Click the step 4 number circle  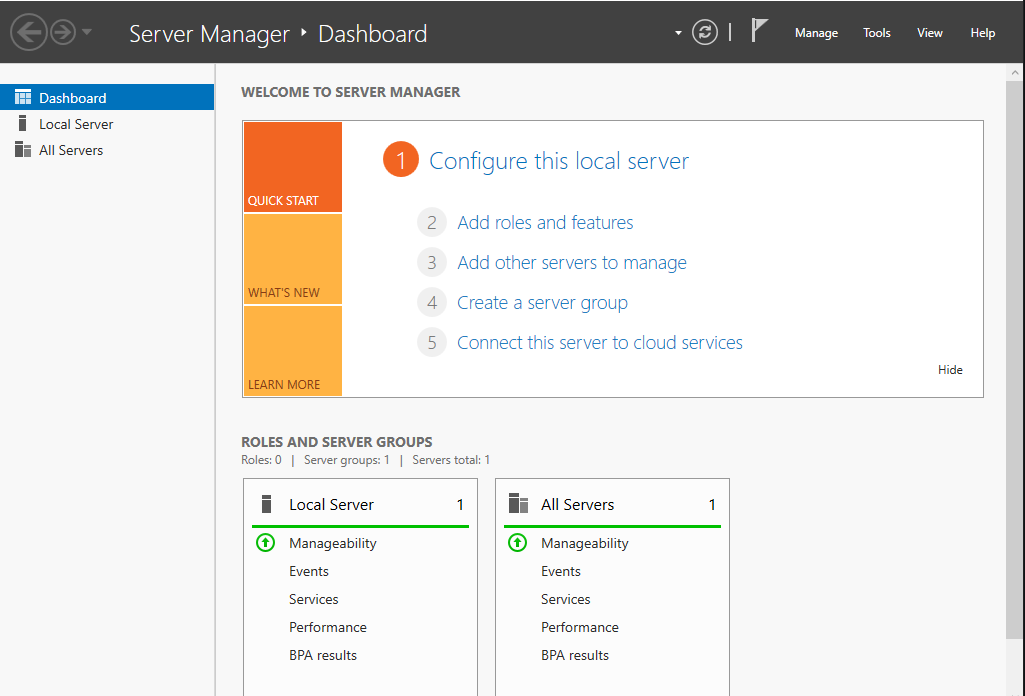(x=432, y=303)
